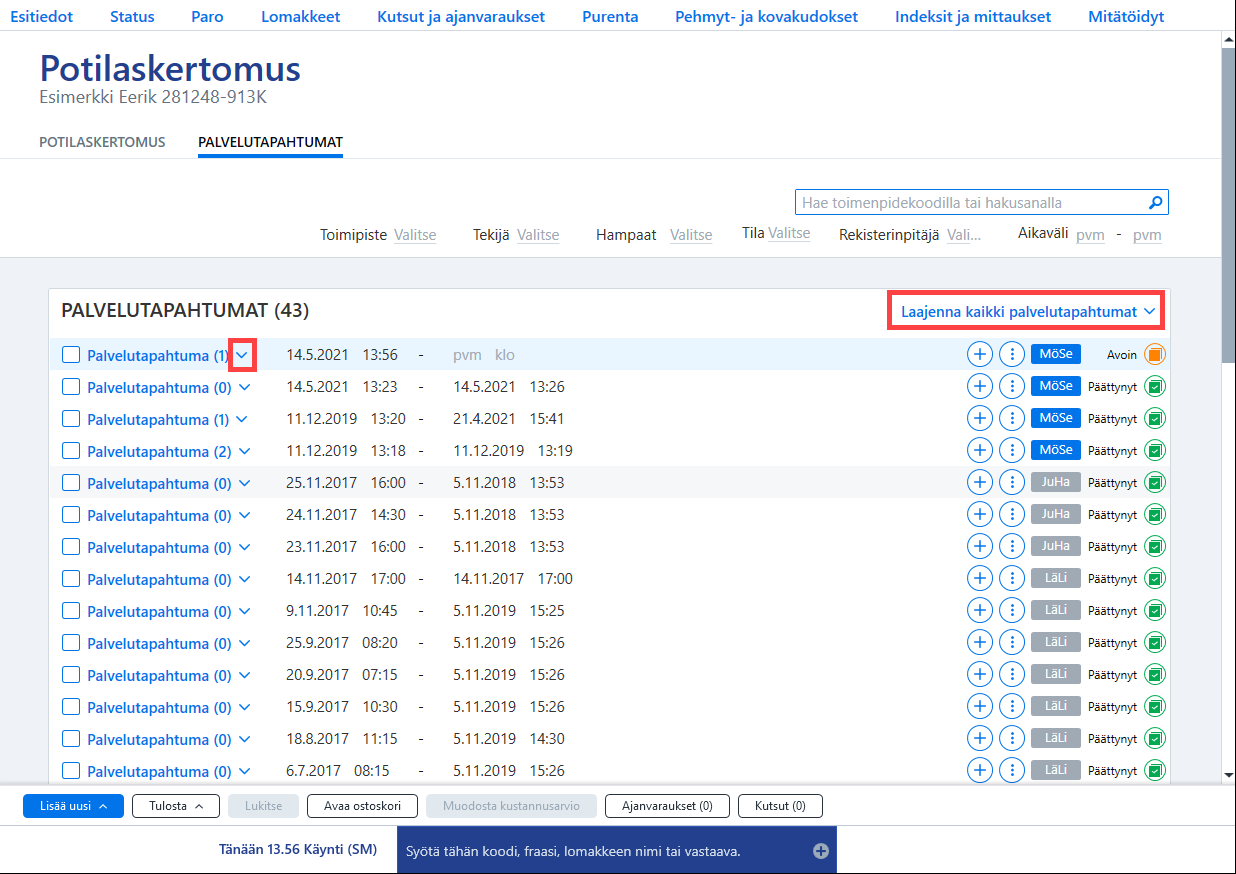Click green status icon on 25.11.2017 row
The height and width of the screenshot is (874, 1236).
click(1155, 482)
